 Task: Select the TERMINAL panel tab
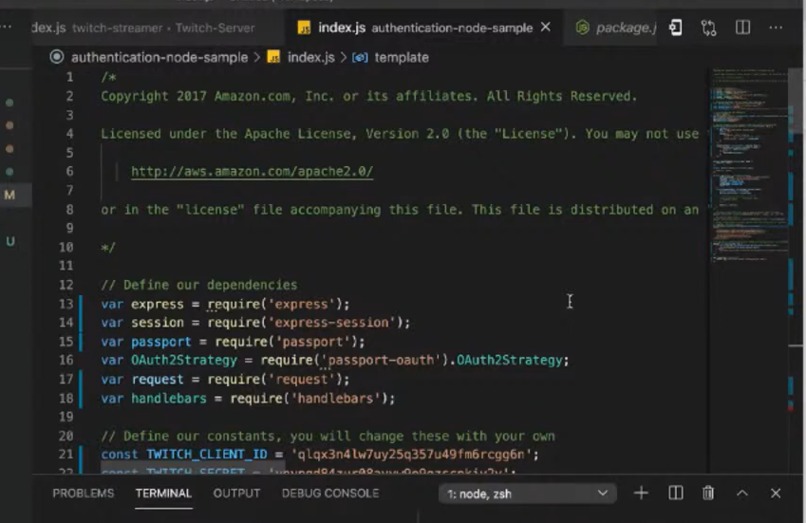point(163,493)
